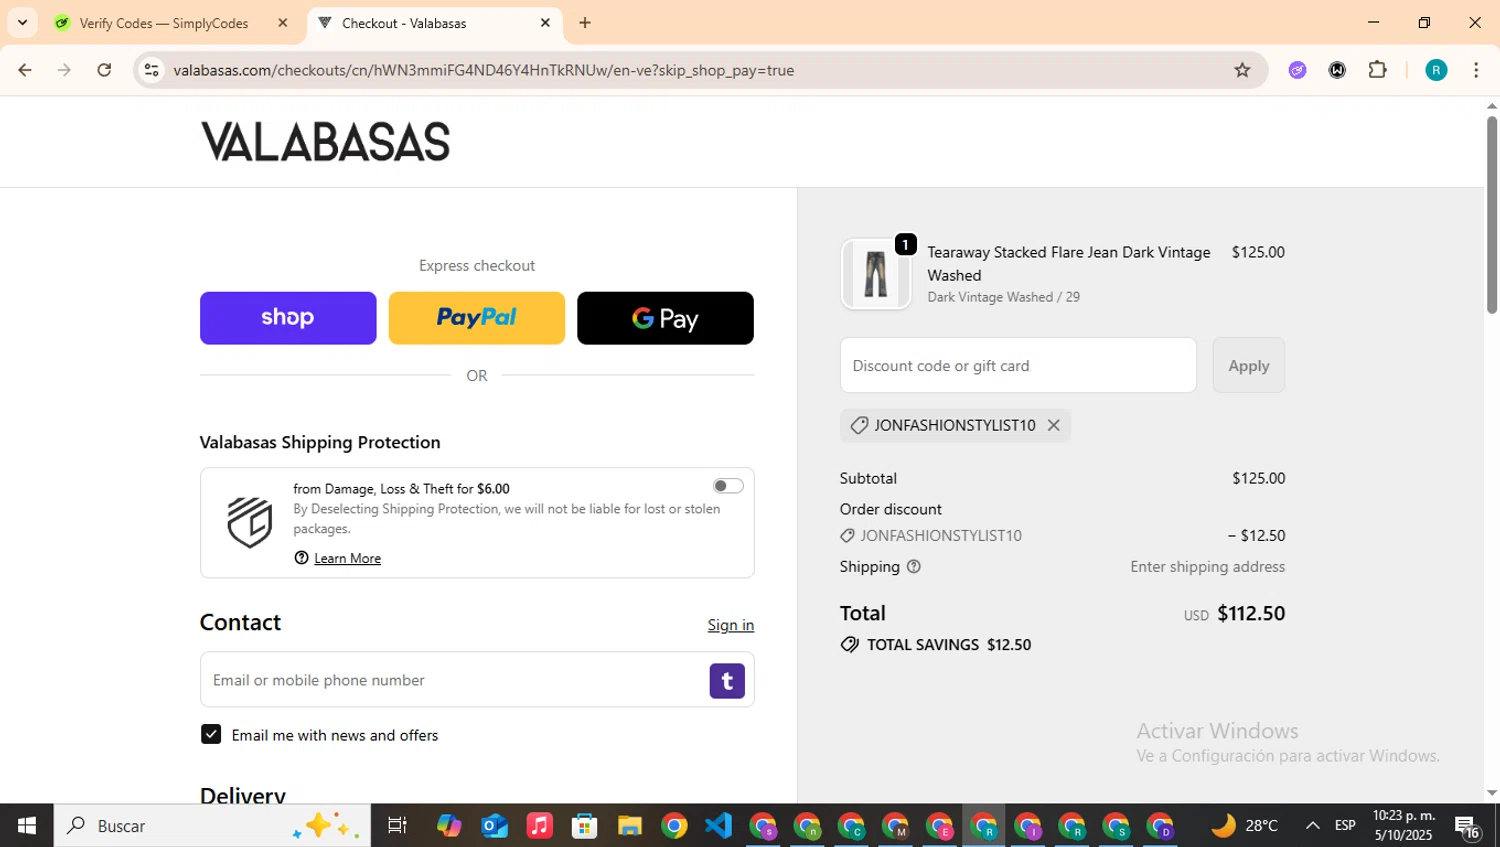Close the Checkout - Valabasas tab

545,23
